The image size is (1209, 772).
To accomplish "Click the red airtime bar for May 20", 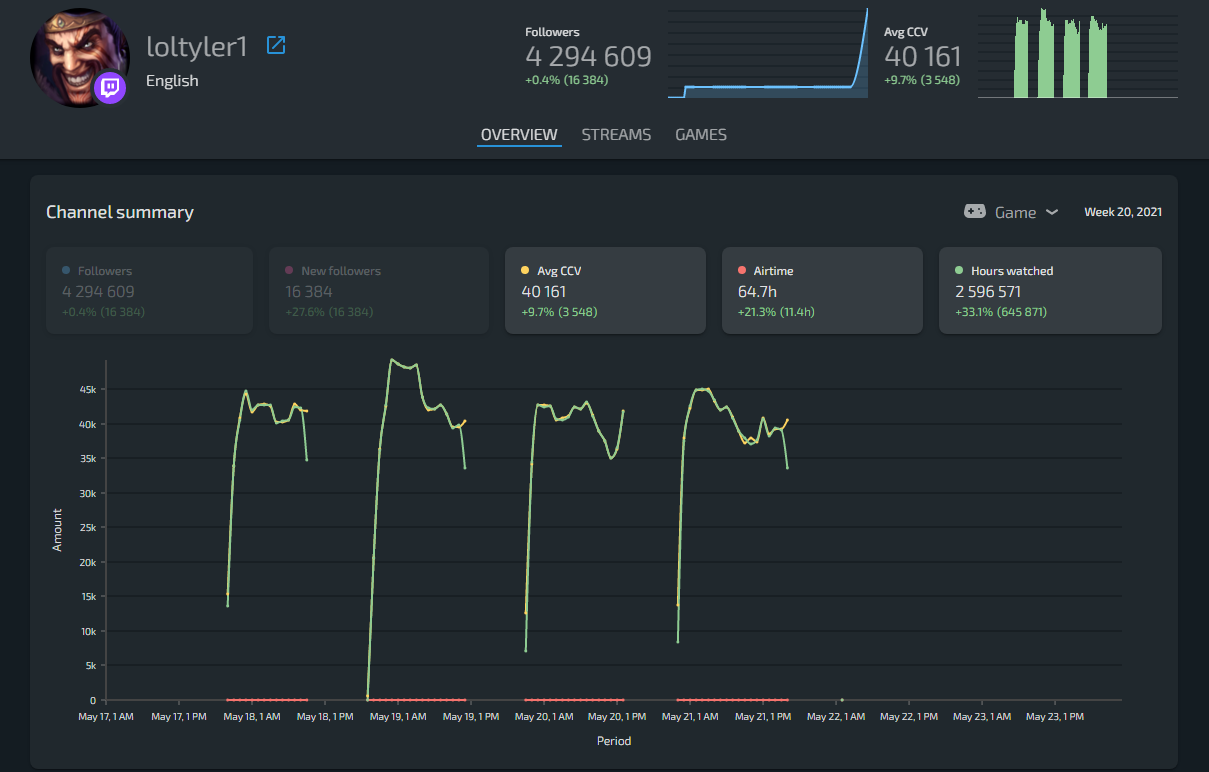I will point(574,699).
